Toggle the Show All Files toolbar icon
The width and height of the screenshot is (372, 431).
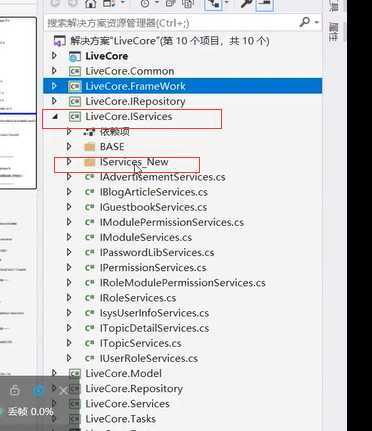pyautogui.click(x=188, y=4)
